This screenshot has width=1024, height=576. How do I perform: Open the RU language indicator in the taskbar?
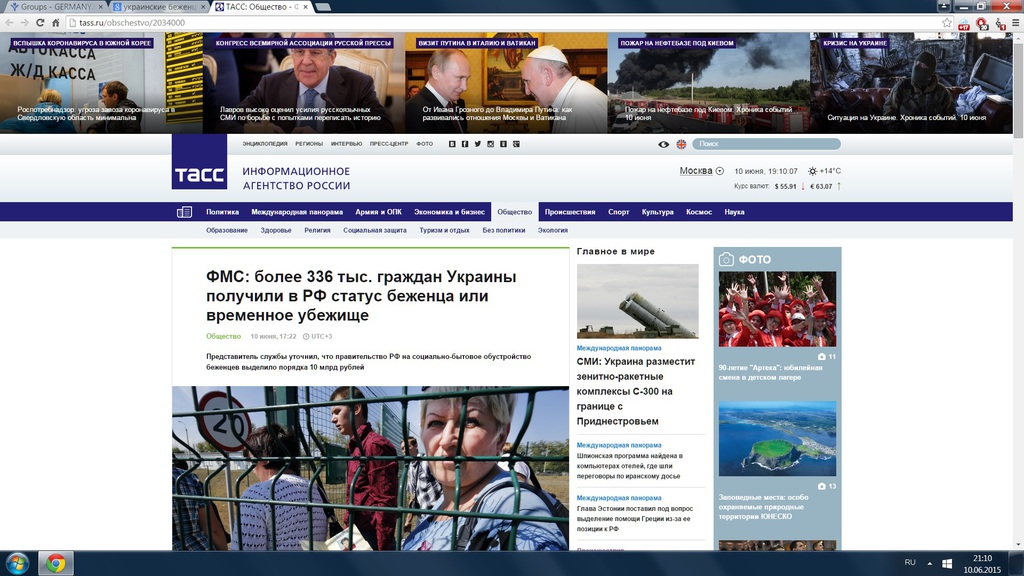910,562
